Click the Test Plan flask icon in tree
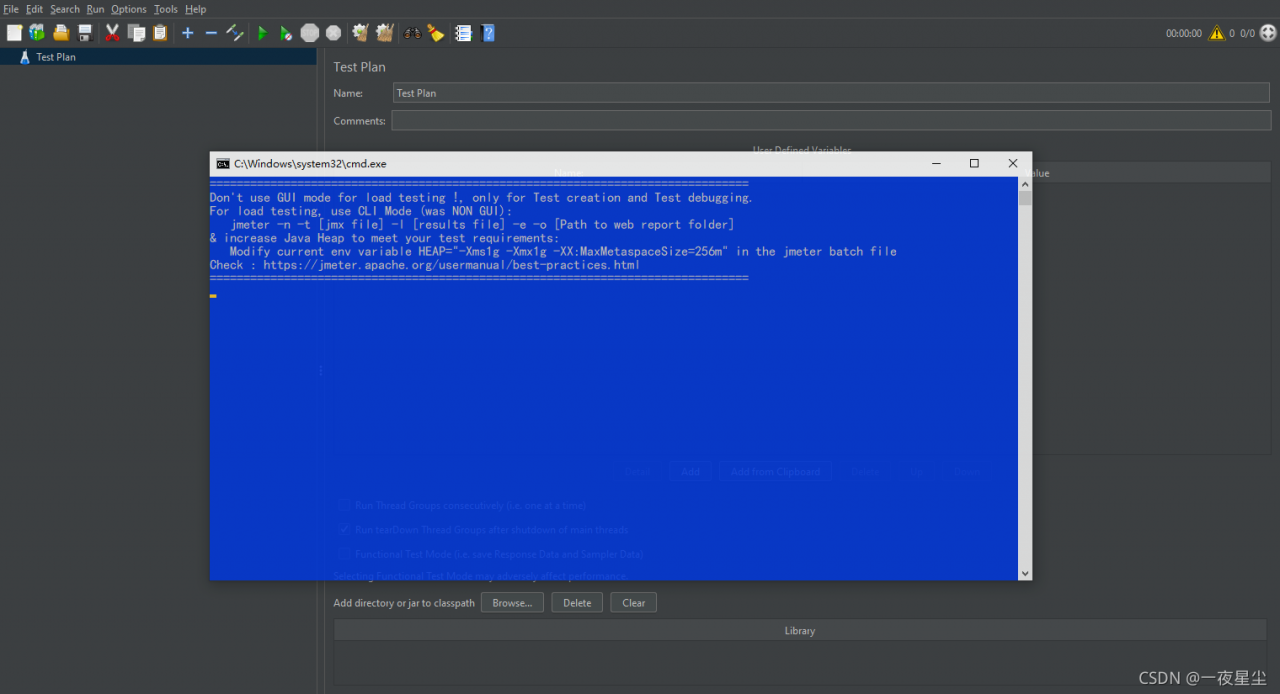 [25, 57]
